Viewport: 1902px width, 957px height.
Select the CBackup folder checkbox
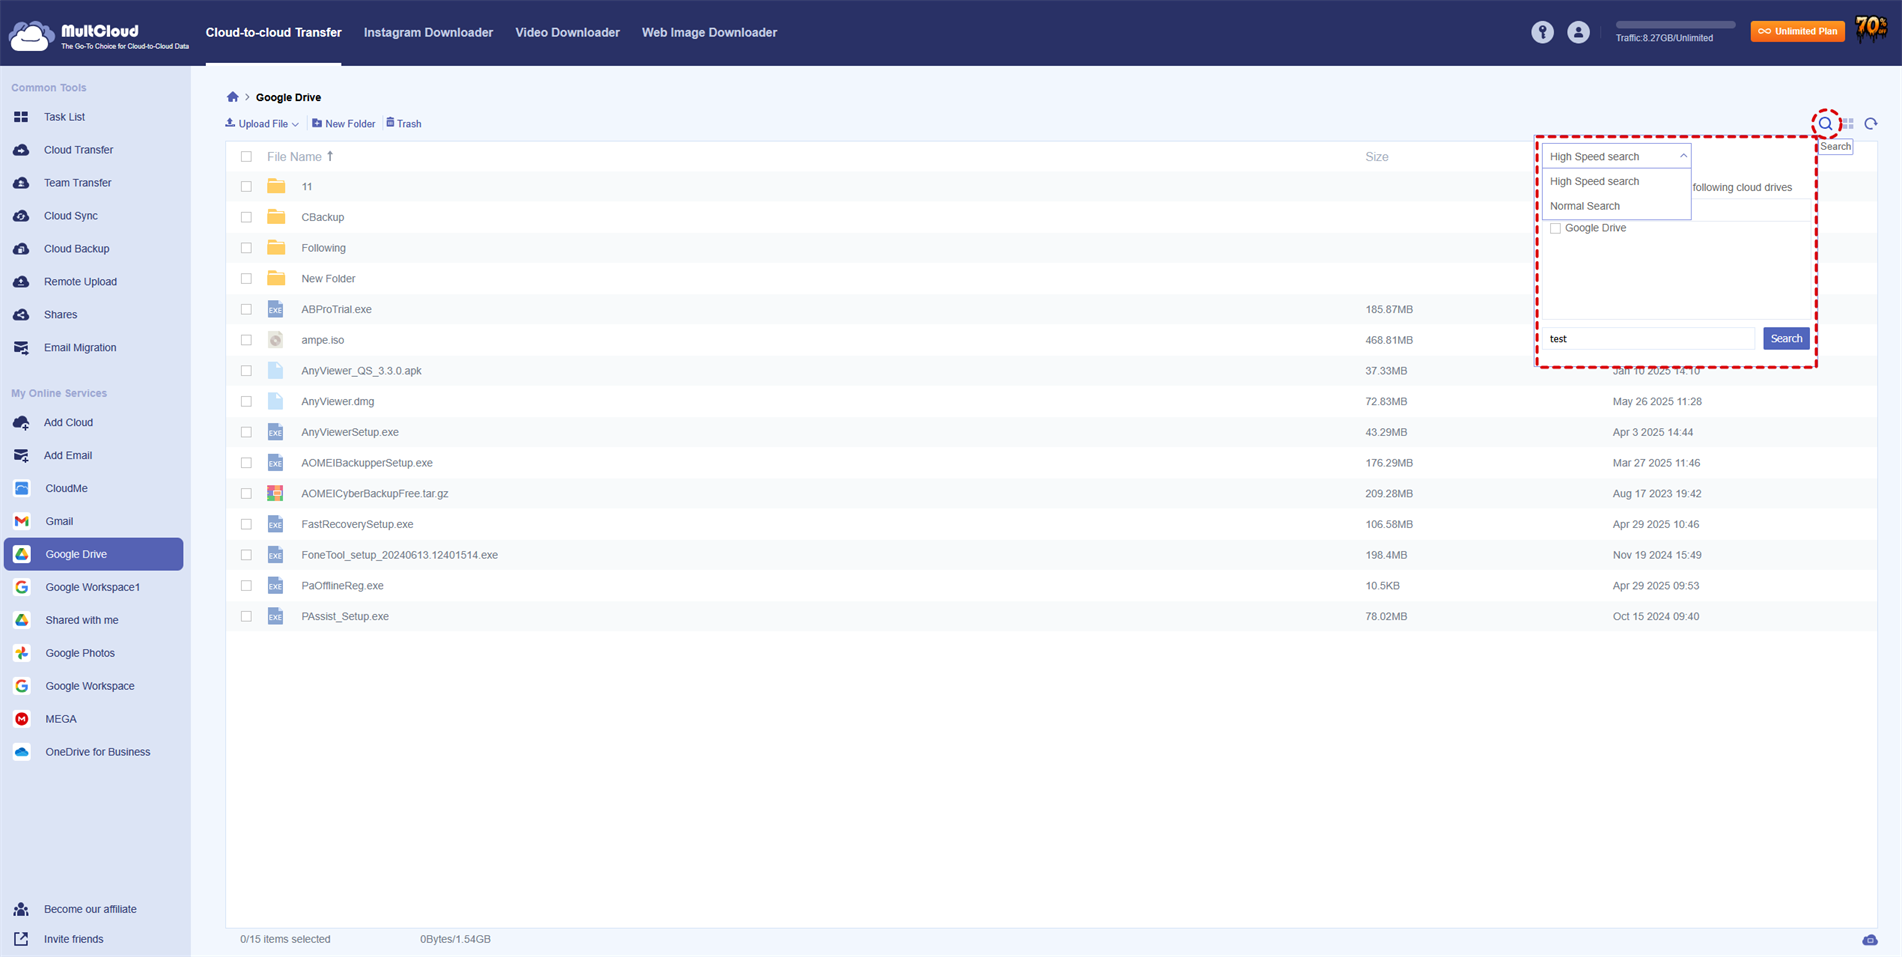[x=246, y=217]
